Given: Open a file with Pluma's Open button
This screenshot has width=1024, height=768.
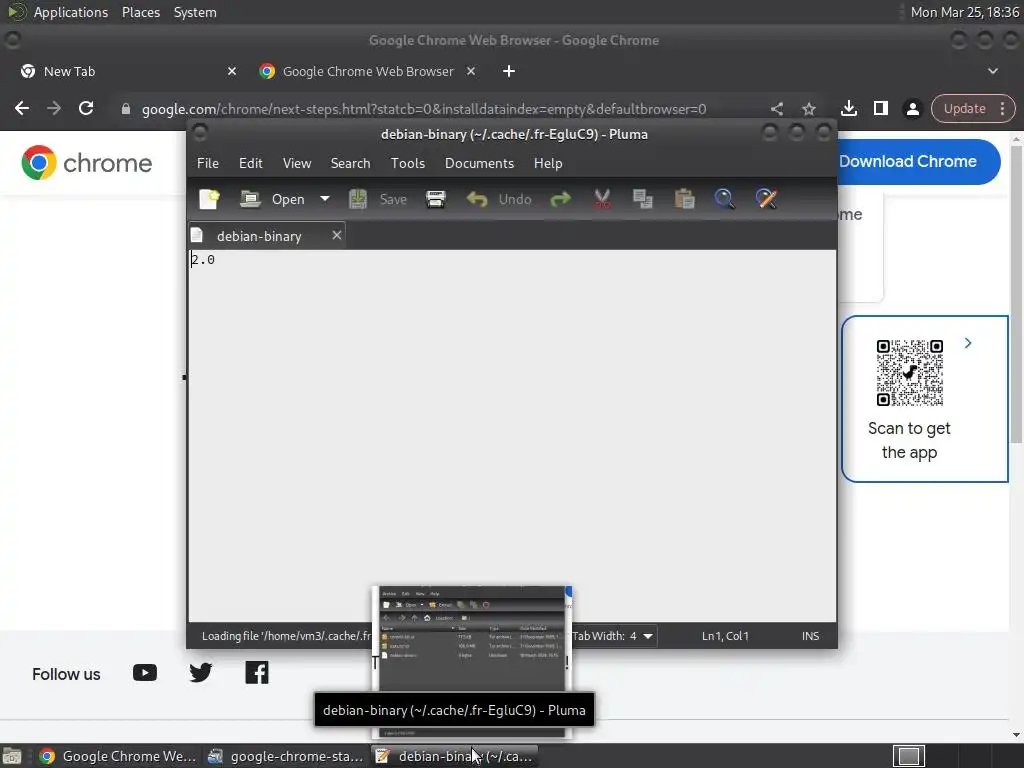Looking at the screenshot, I should [272, 199].
